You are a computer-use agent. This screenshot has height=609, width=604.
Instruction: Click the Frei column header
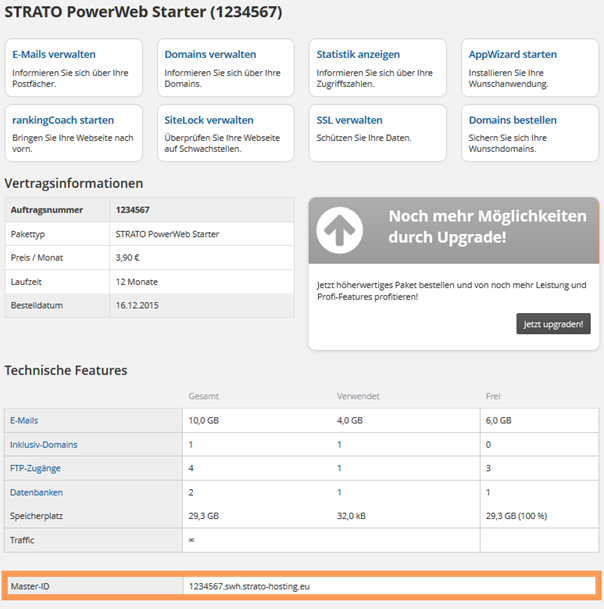point(493,396)
